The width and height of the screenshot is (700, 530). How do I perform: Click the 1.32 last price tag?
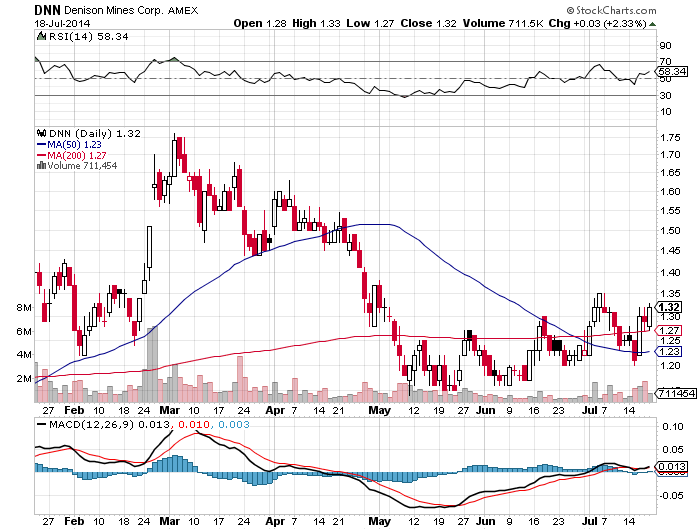[x=669, y=307]
